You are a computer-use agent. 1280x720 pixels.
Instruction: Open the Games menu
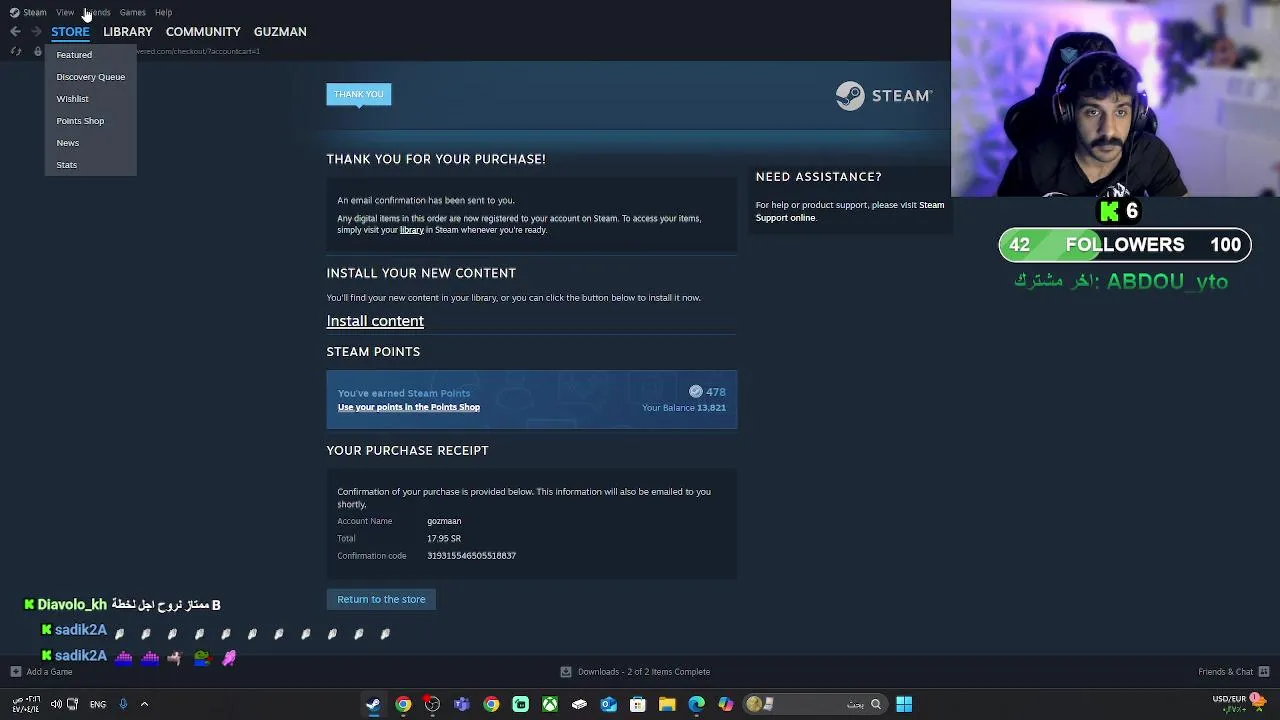132,12
